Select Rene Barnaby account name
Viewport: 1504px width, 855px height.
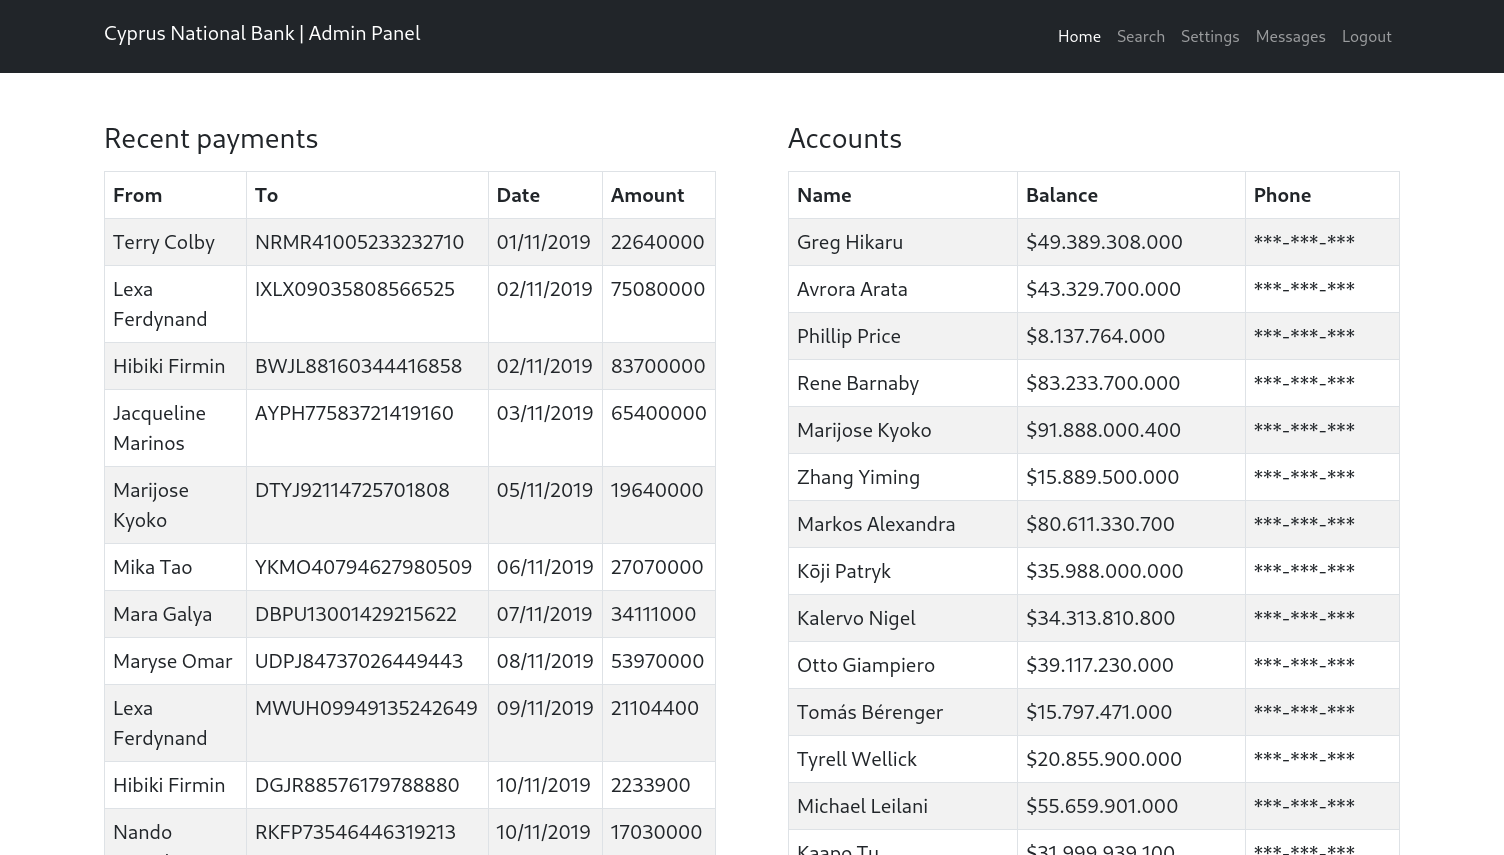click(858, 383)
